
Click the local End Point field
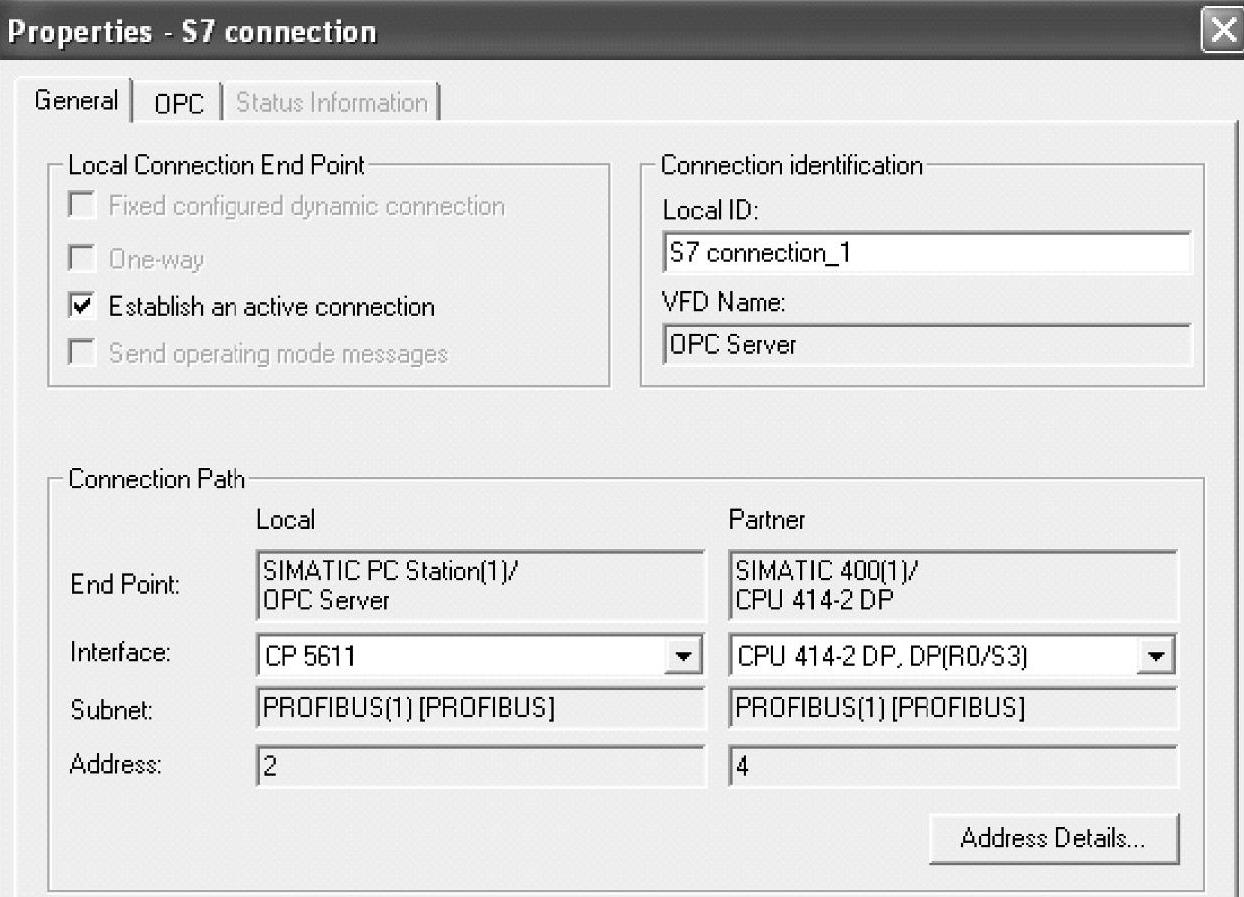click(x=480, y=586)
